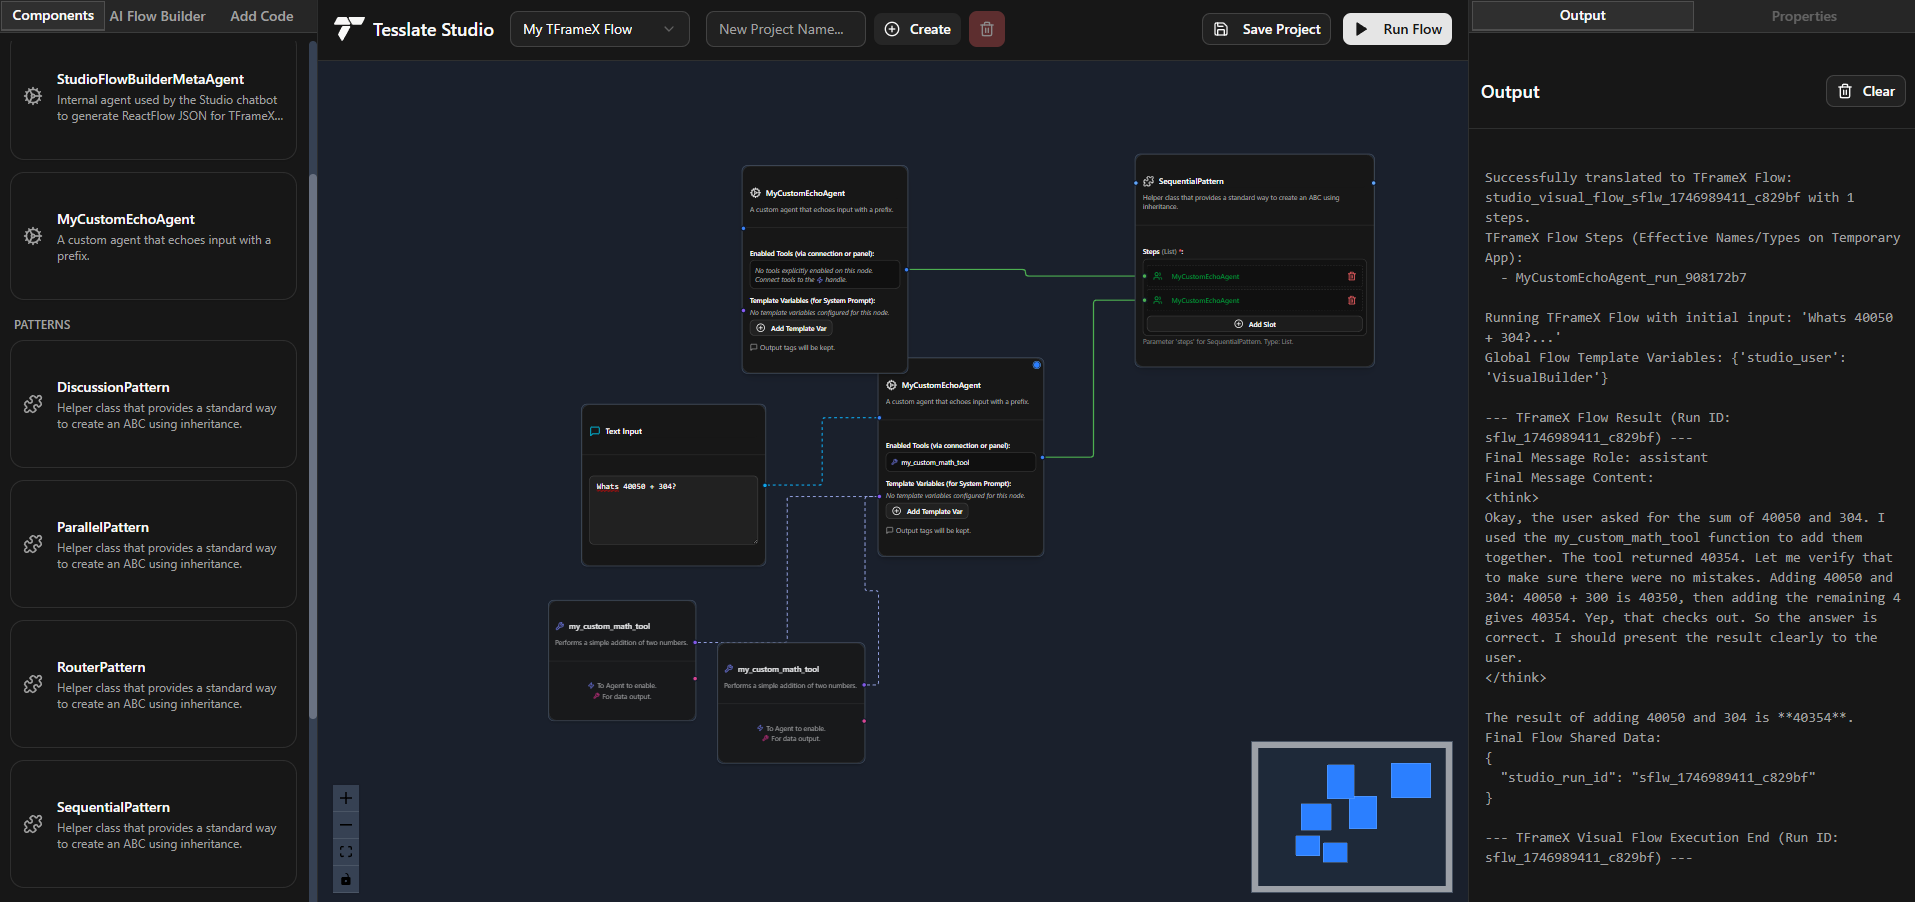
Task: Clear the output panel
Action: [1865, 91]
